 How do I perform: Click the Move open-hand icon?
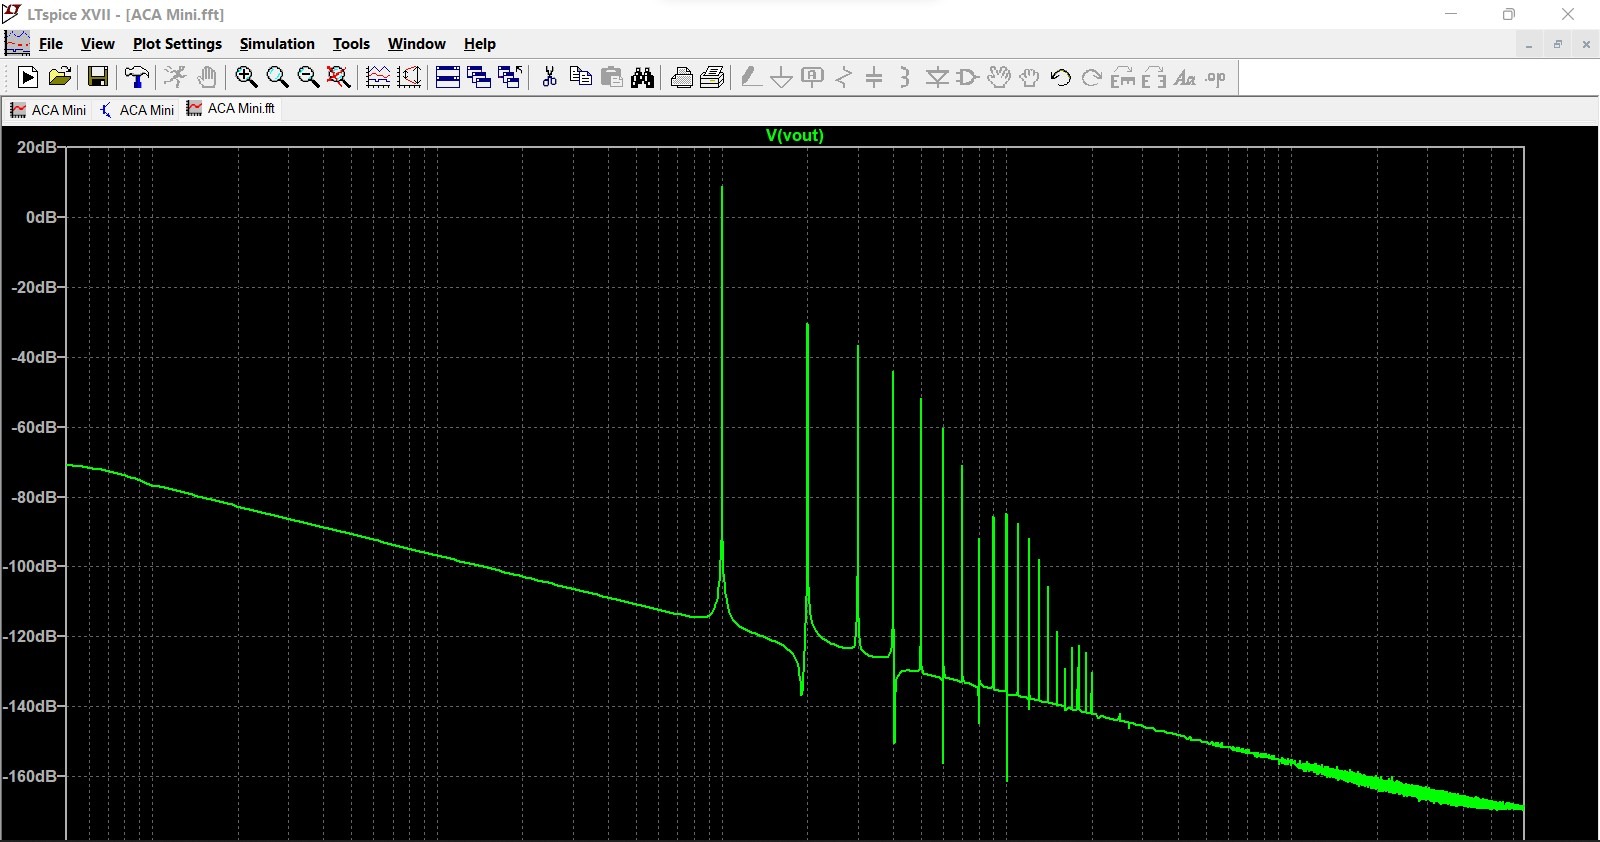pos(999,77)
